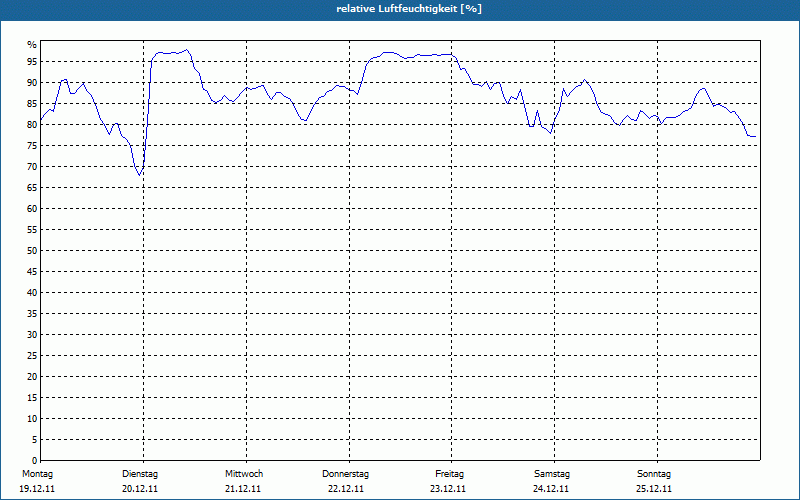Viewport: 800px width, 500px height.
Task: Click the % unit label on y-axis
Action: [x=32, y=45]
